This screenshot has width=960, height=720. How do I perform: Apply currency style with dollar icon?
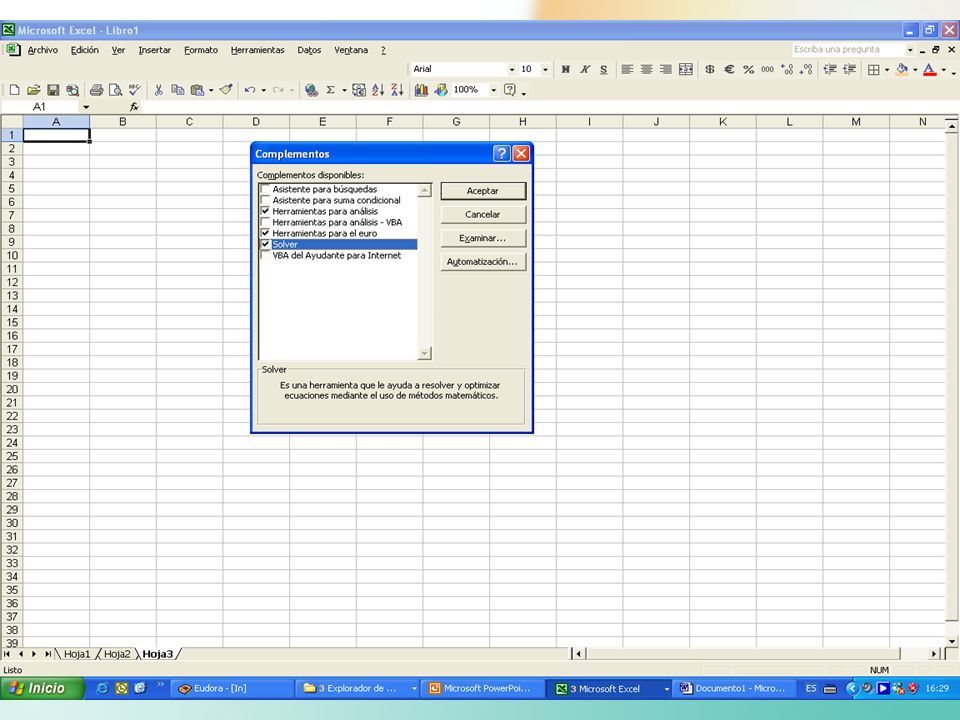pos(710,69)
